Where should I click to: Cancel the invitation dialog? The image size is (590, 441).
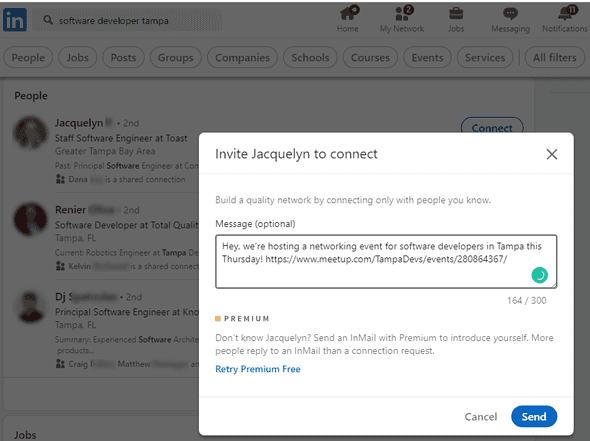tap(481, 417)
